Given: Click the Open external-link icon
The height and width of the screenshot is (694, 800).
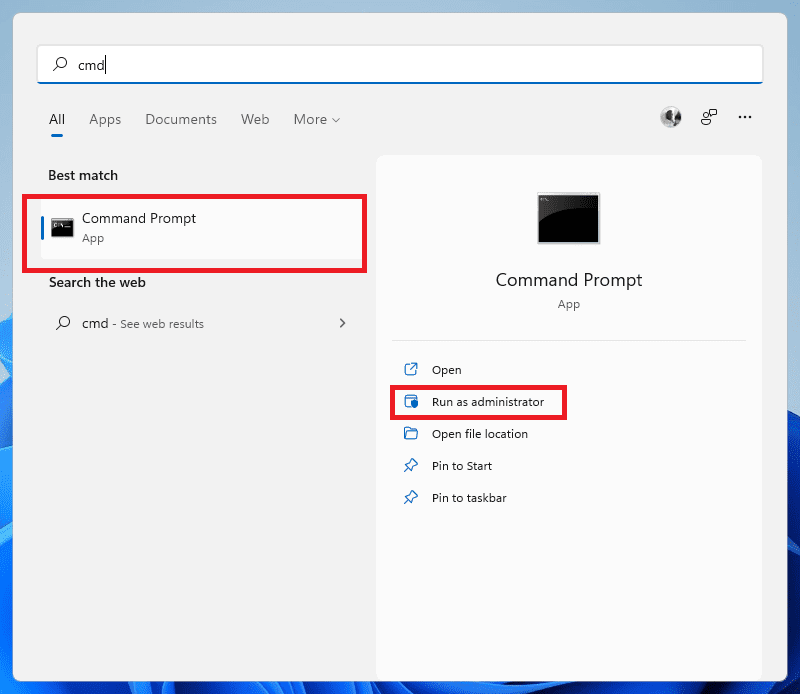Looking at the screenshot, I should click(411, 369).
